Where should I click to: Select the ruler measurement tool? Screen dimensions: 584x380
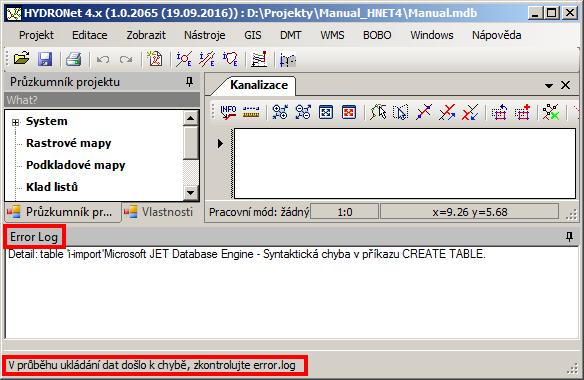point(251,112)
